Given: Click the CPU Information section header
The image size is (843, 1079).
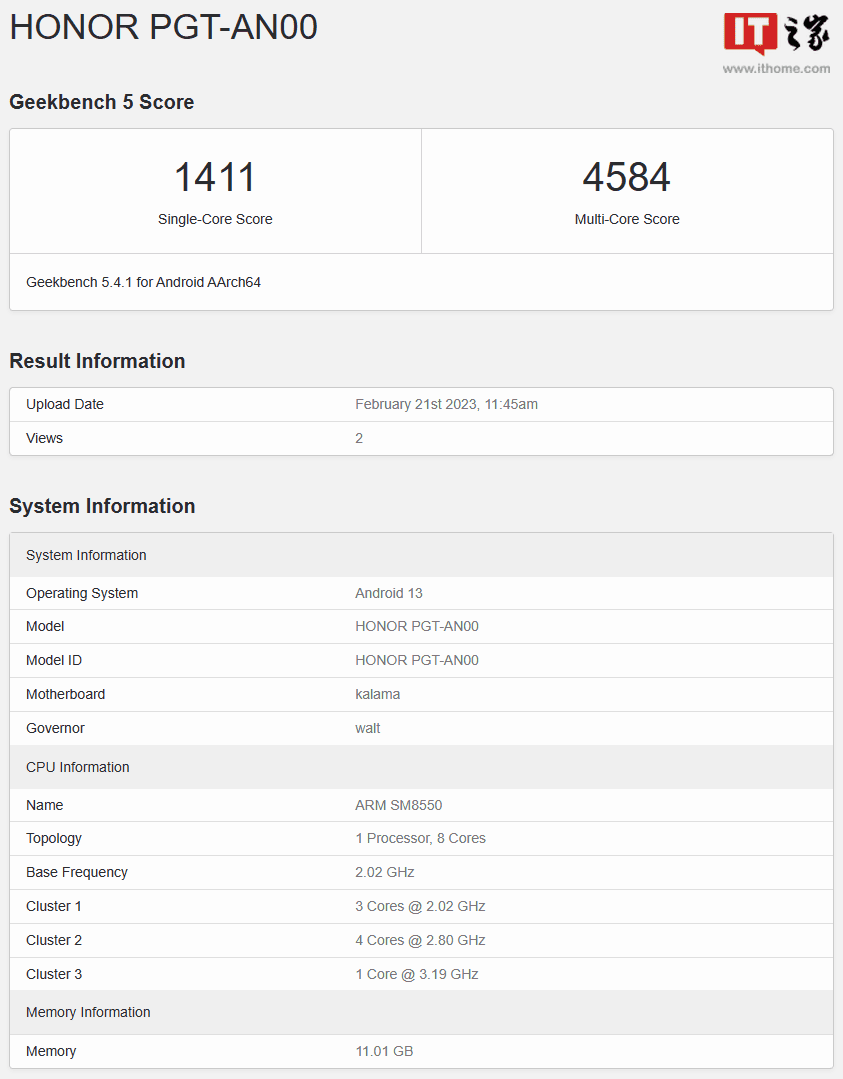Looking at the screenshot, I should click(78, 767).
